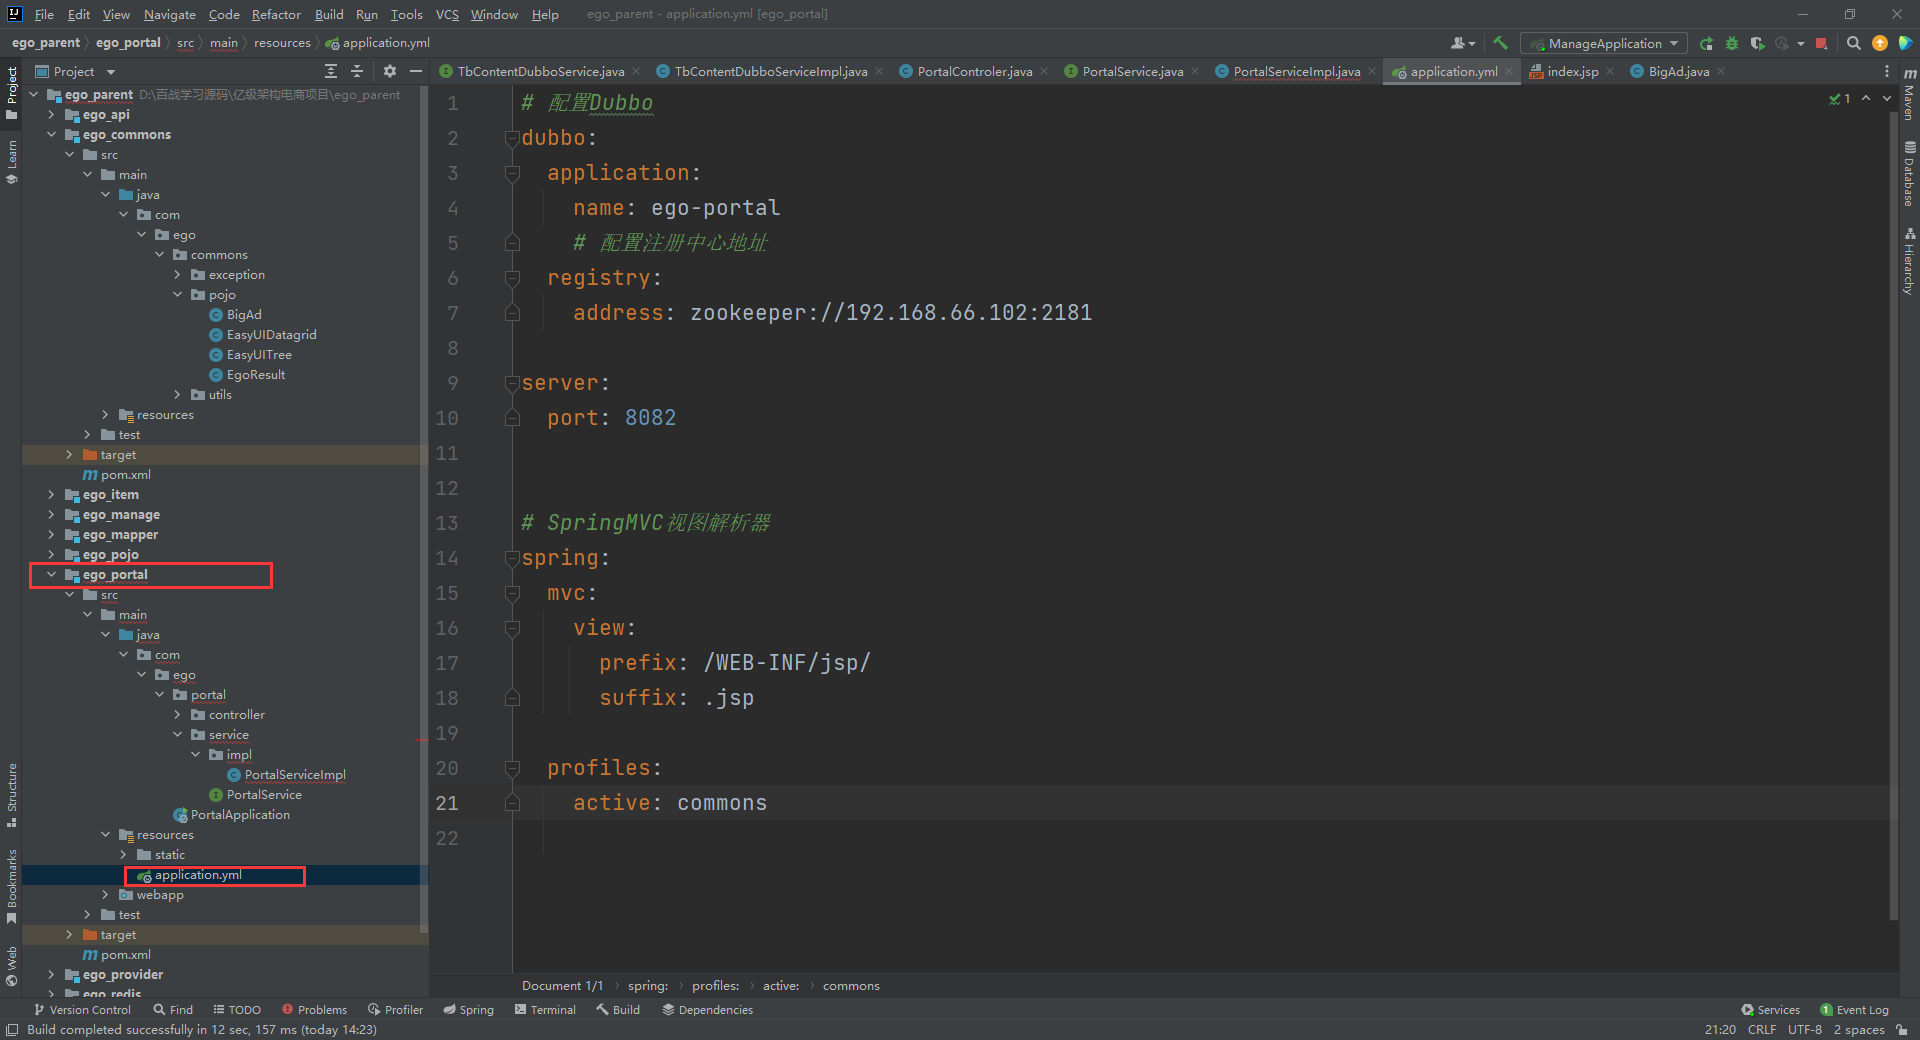Collapse the ego_commons module
This screenshot has height=1040, width=1920.
[x=51, y=135]
